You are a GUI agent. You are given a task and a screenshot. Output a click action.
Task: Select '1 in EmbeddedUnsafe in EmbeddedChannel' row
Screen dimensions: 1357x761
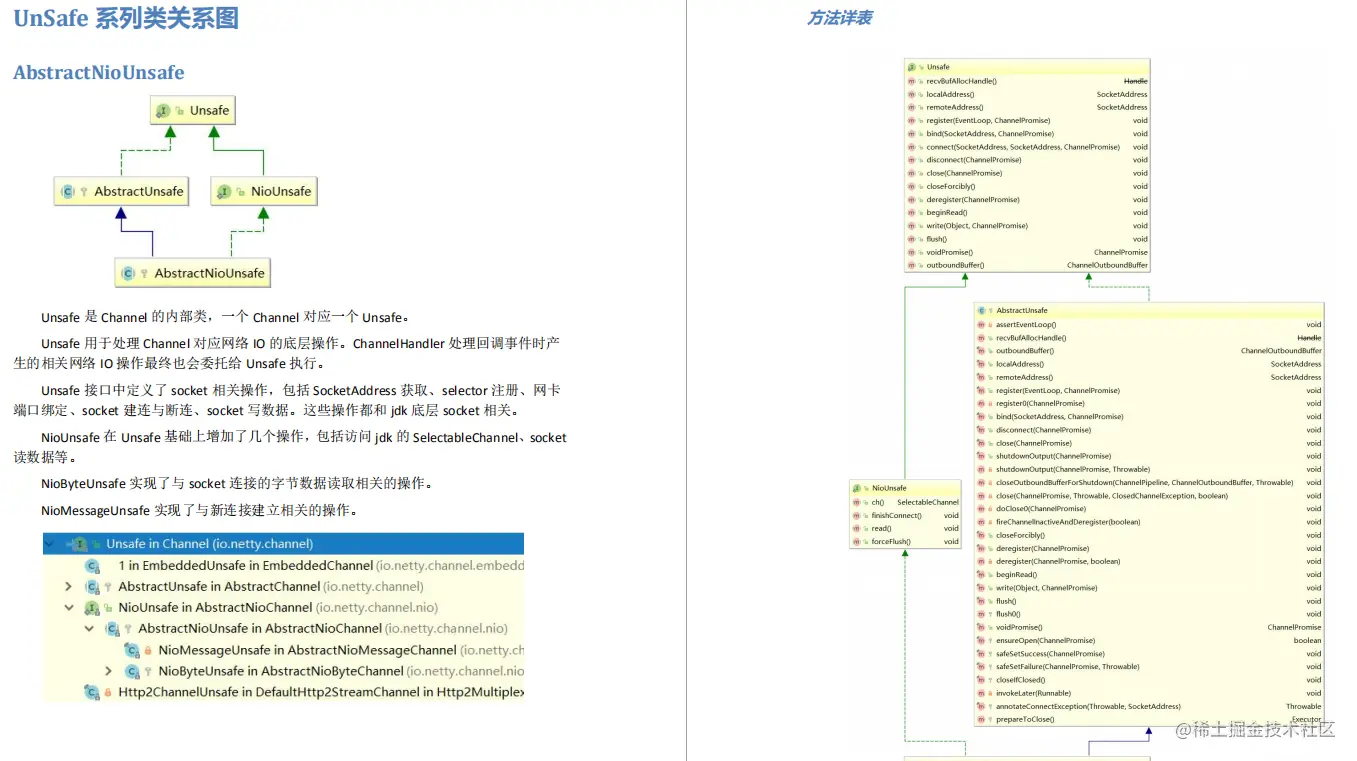coord(283,566)
